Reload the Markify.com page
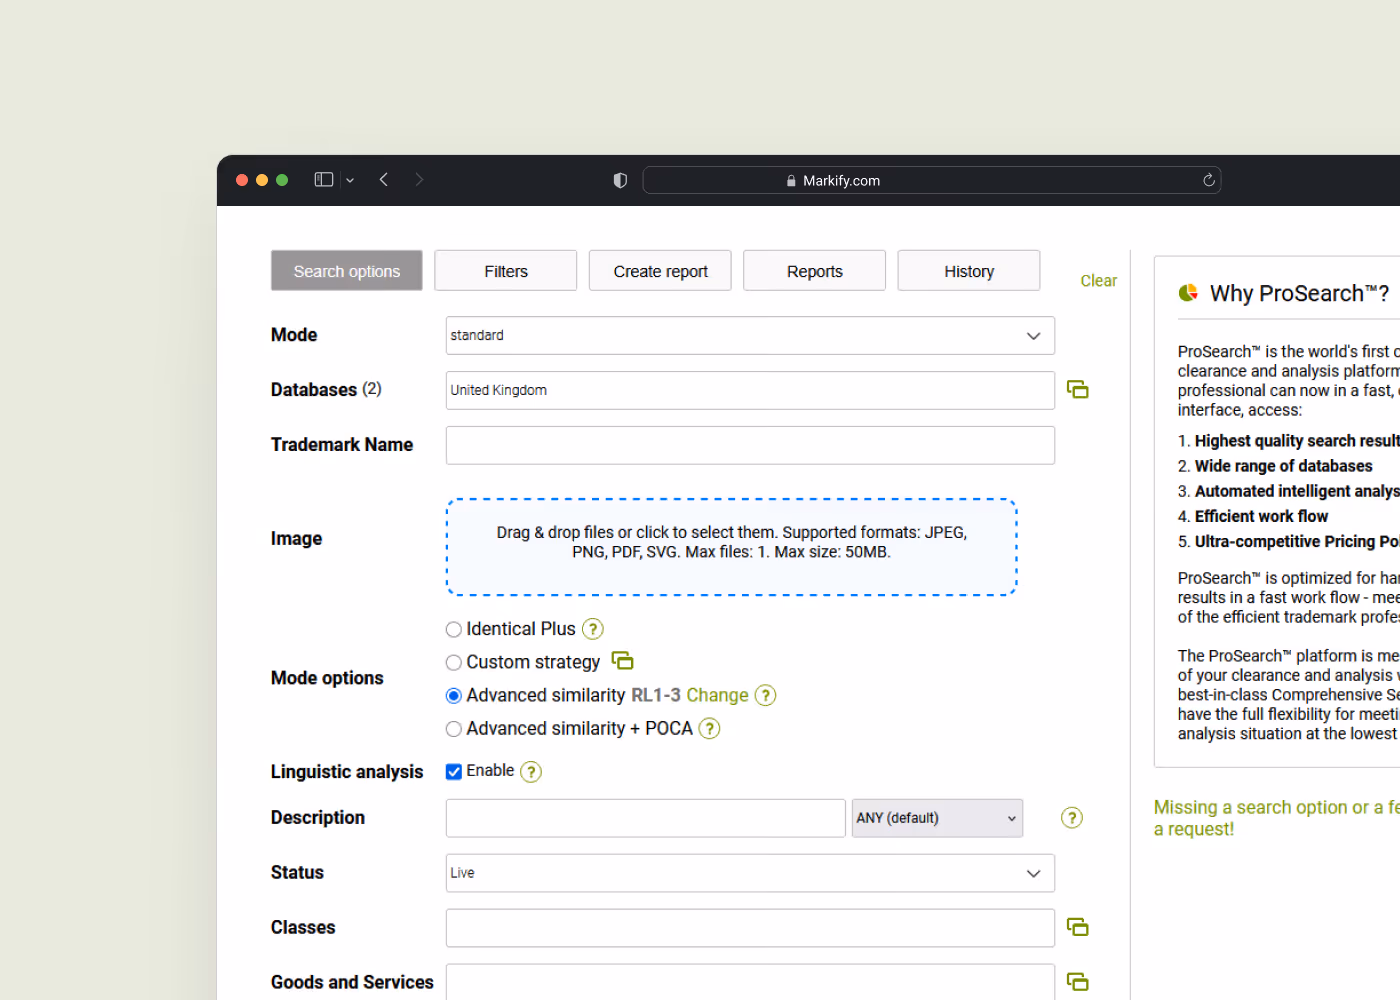 (x=1208, y=180)
